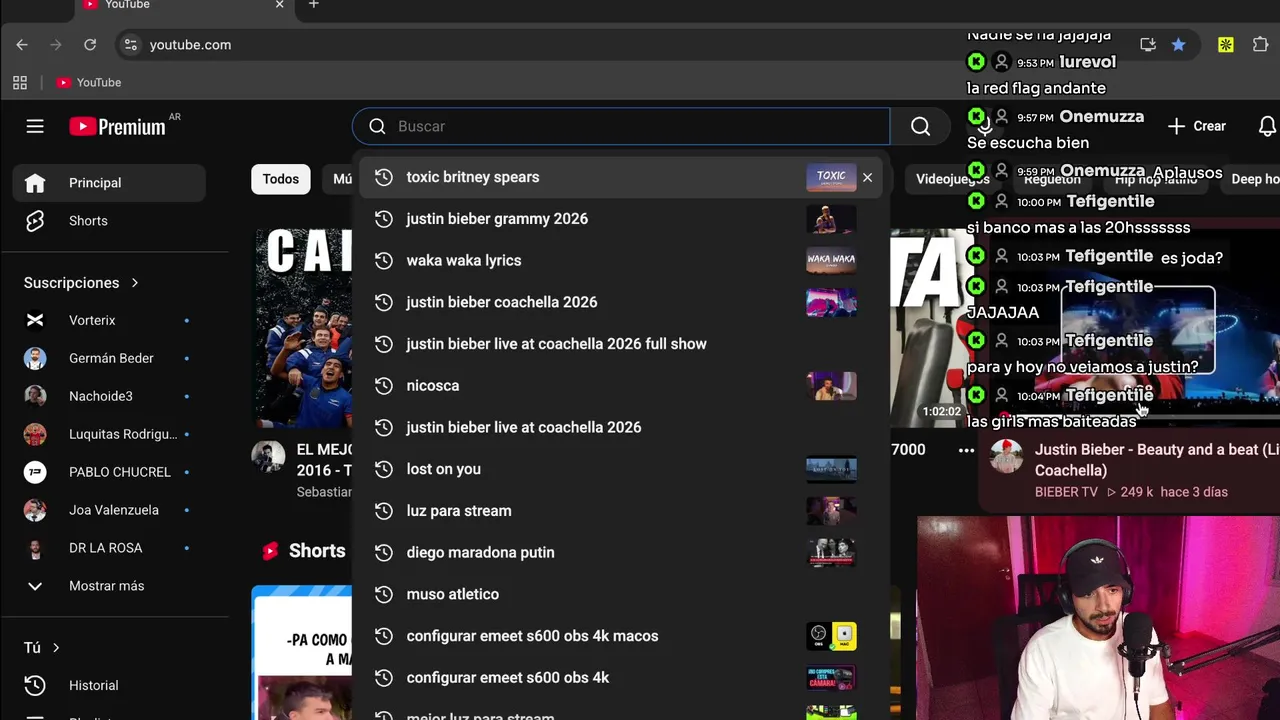Select 'justin bieber live at coachella 2026 full show'

pyautogui.click(x=621, y=344)
